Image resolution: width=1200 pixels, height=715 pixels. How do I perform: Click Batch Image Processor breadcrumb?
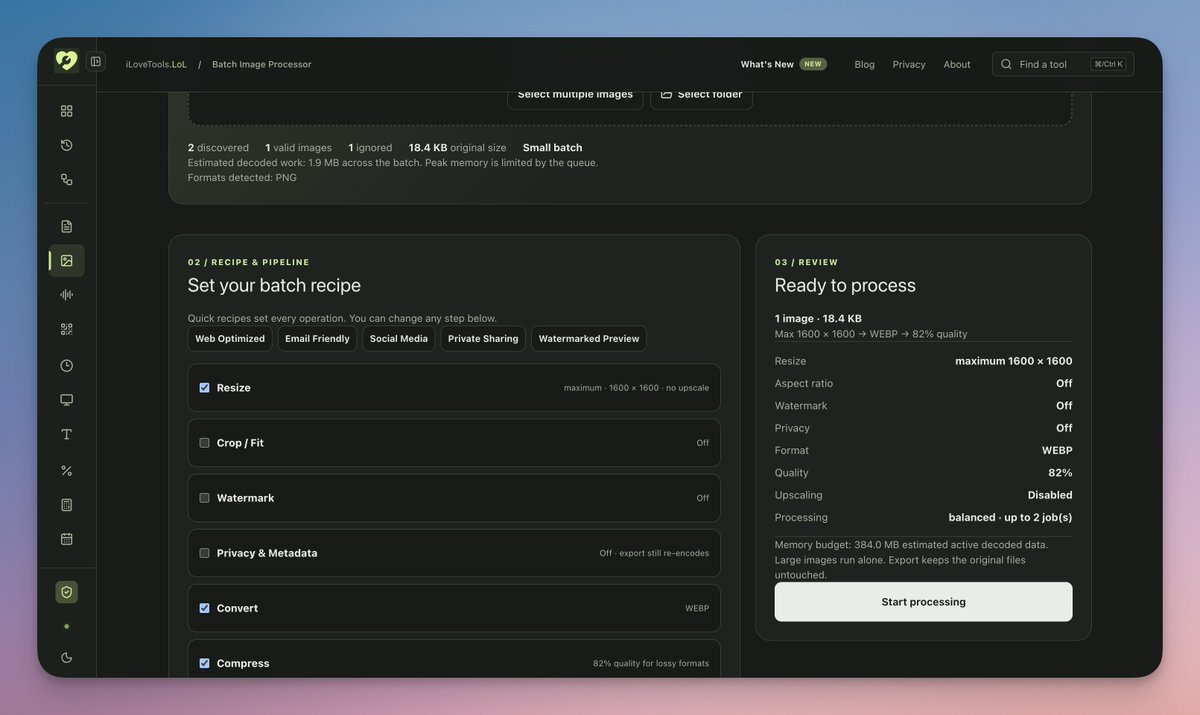262,64
